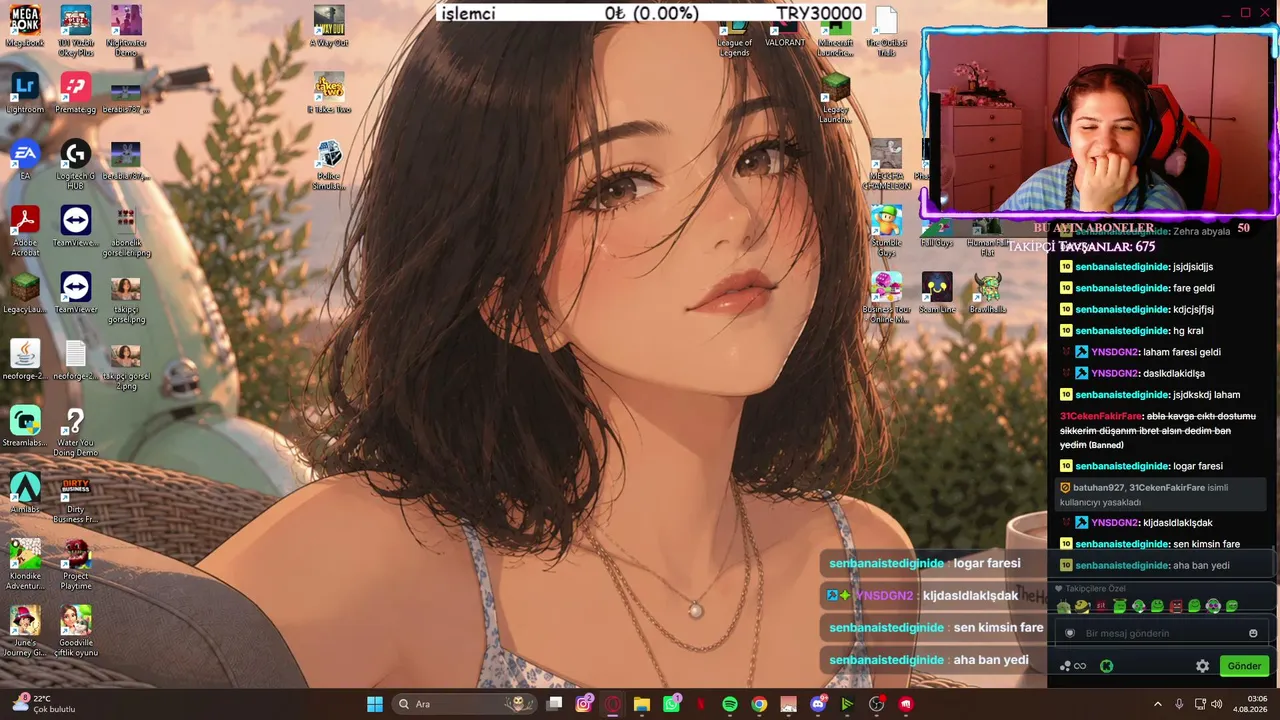Open Goodville çiftlik oyunu shortcut
1280x720 pixels.
(x=75, y=632)
